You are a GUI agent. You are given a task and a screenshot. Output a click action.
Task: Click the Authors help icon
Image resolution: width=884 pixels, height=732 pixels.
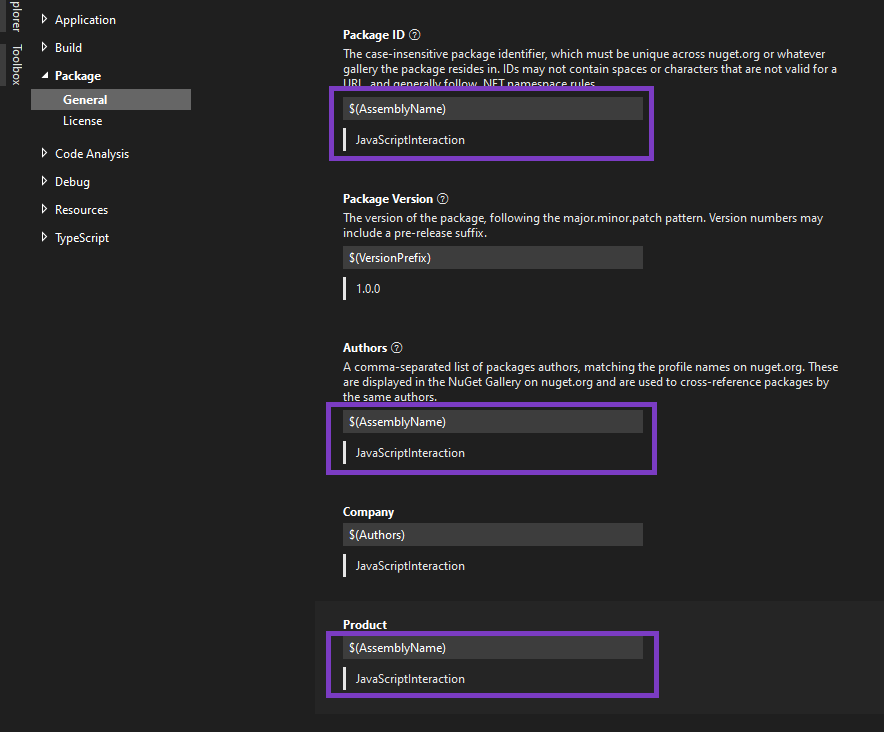397,348
